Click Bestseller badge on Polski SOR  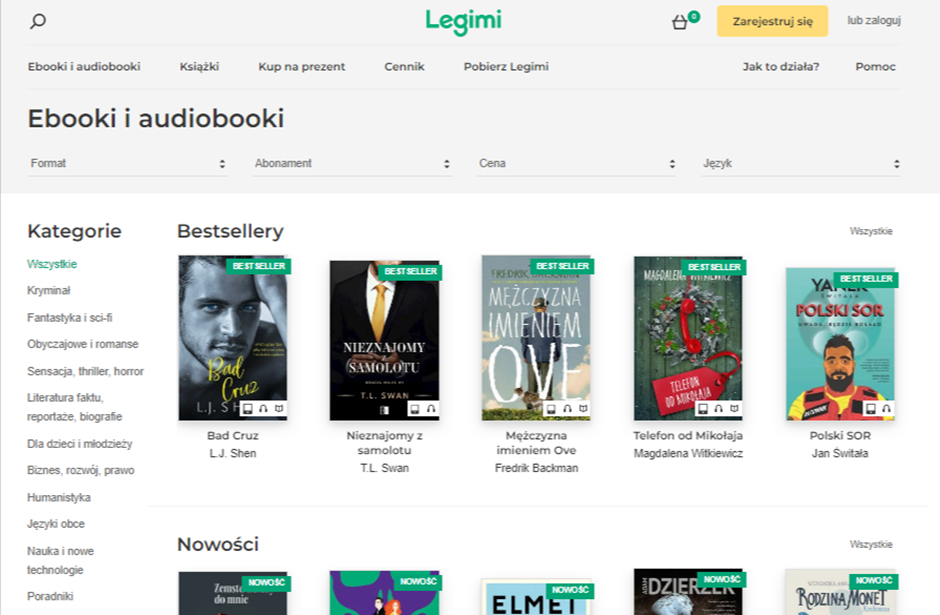point(866,279)
